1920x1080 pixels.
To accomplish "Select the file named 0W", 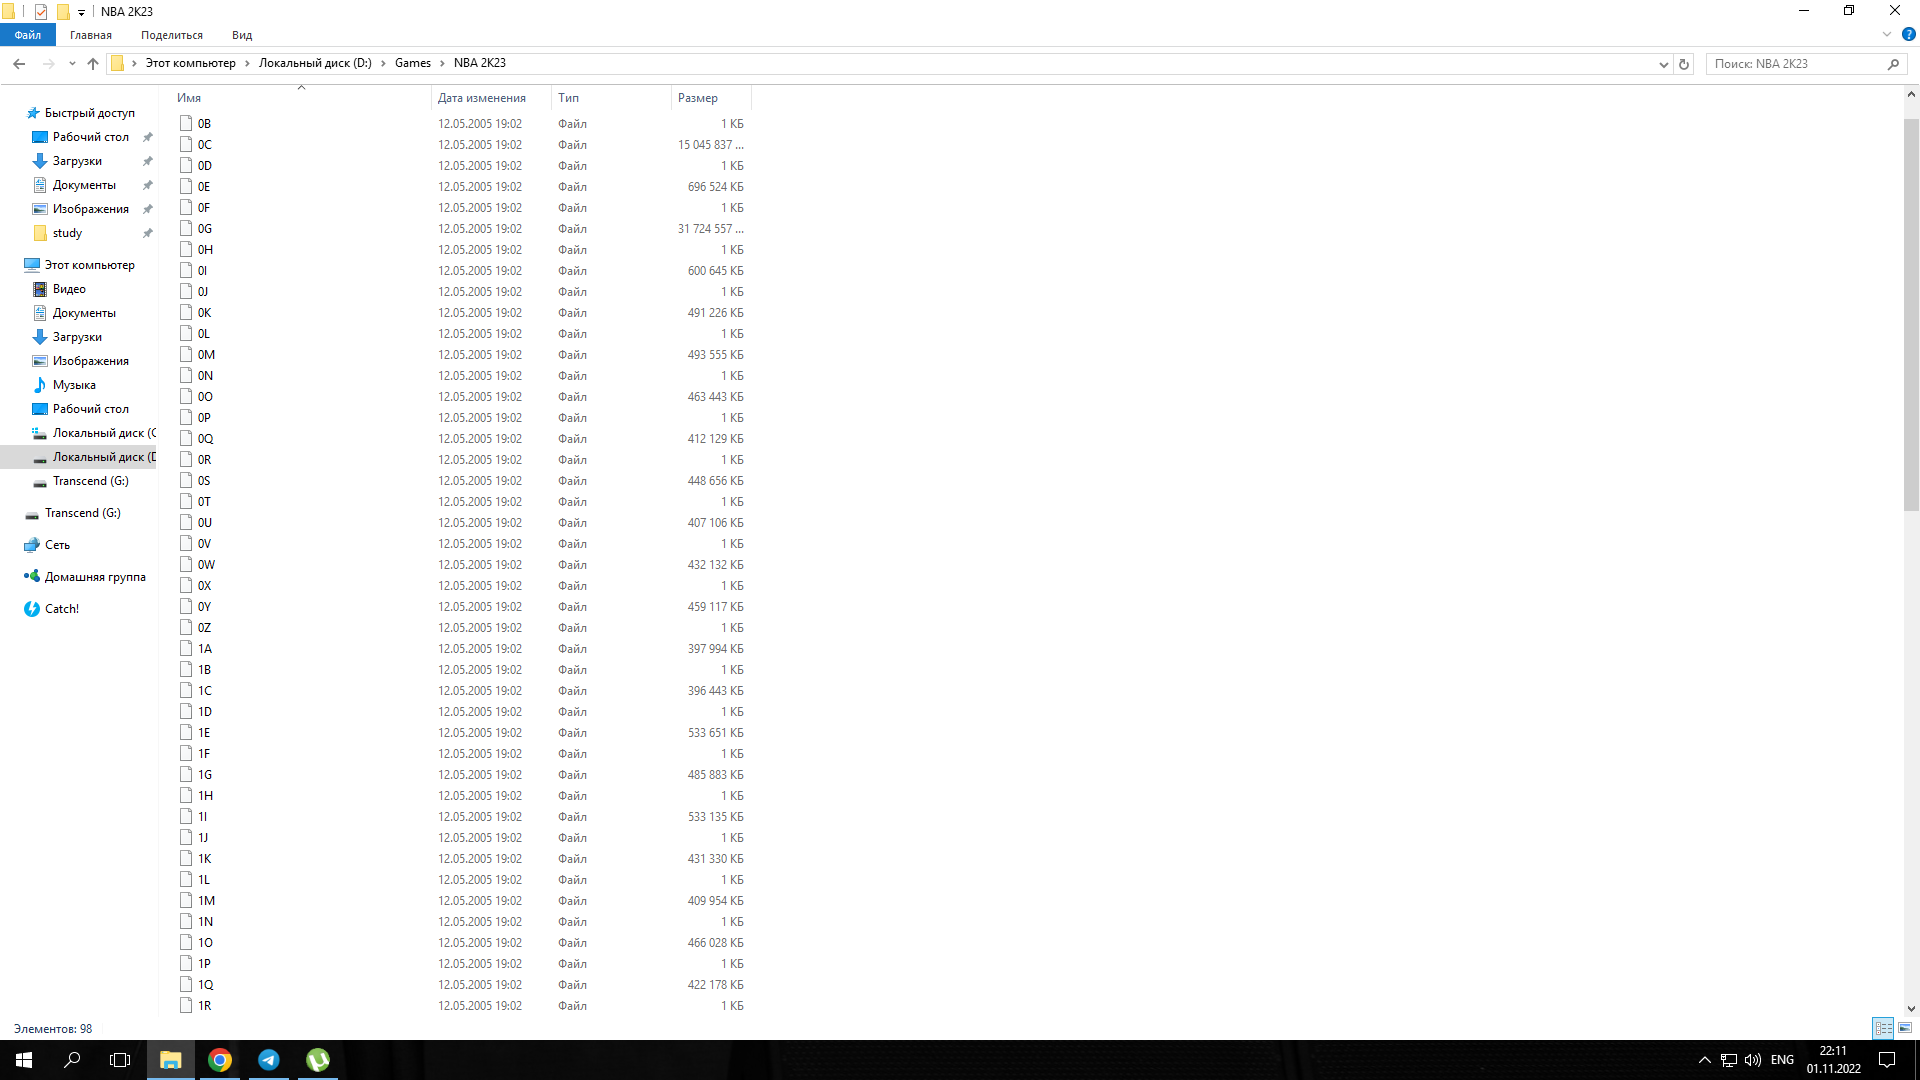I will 206,565.
